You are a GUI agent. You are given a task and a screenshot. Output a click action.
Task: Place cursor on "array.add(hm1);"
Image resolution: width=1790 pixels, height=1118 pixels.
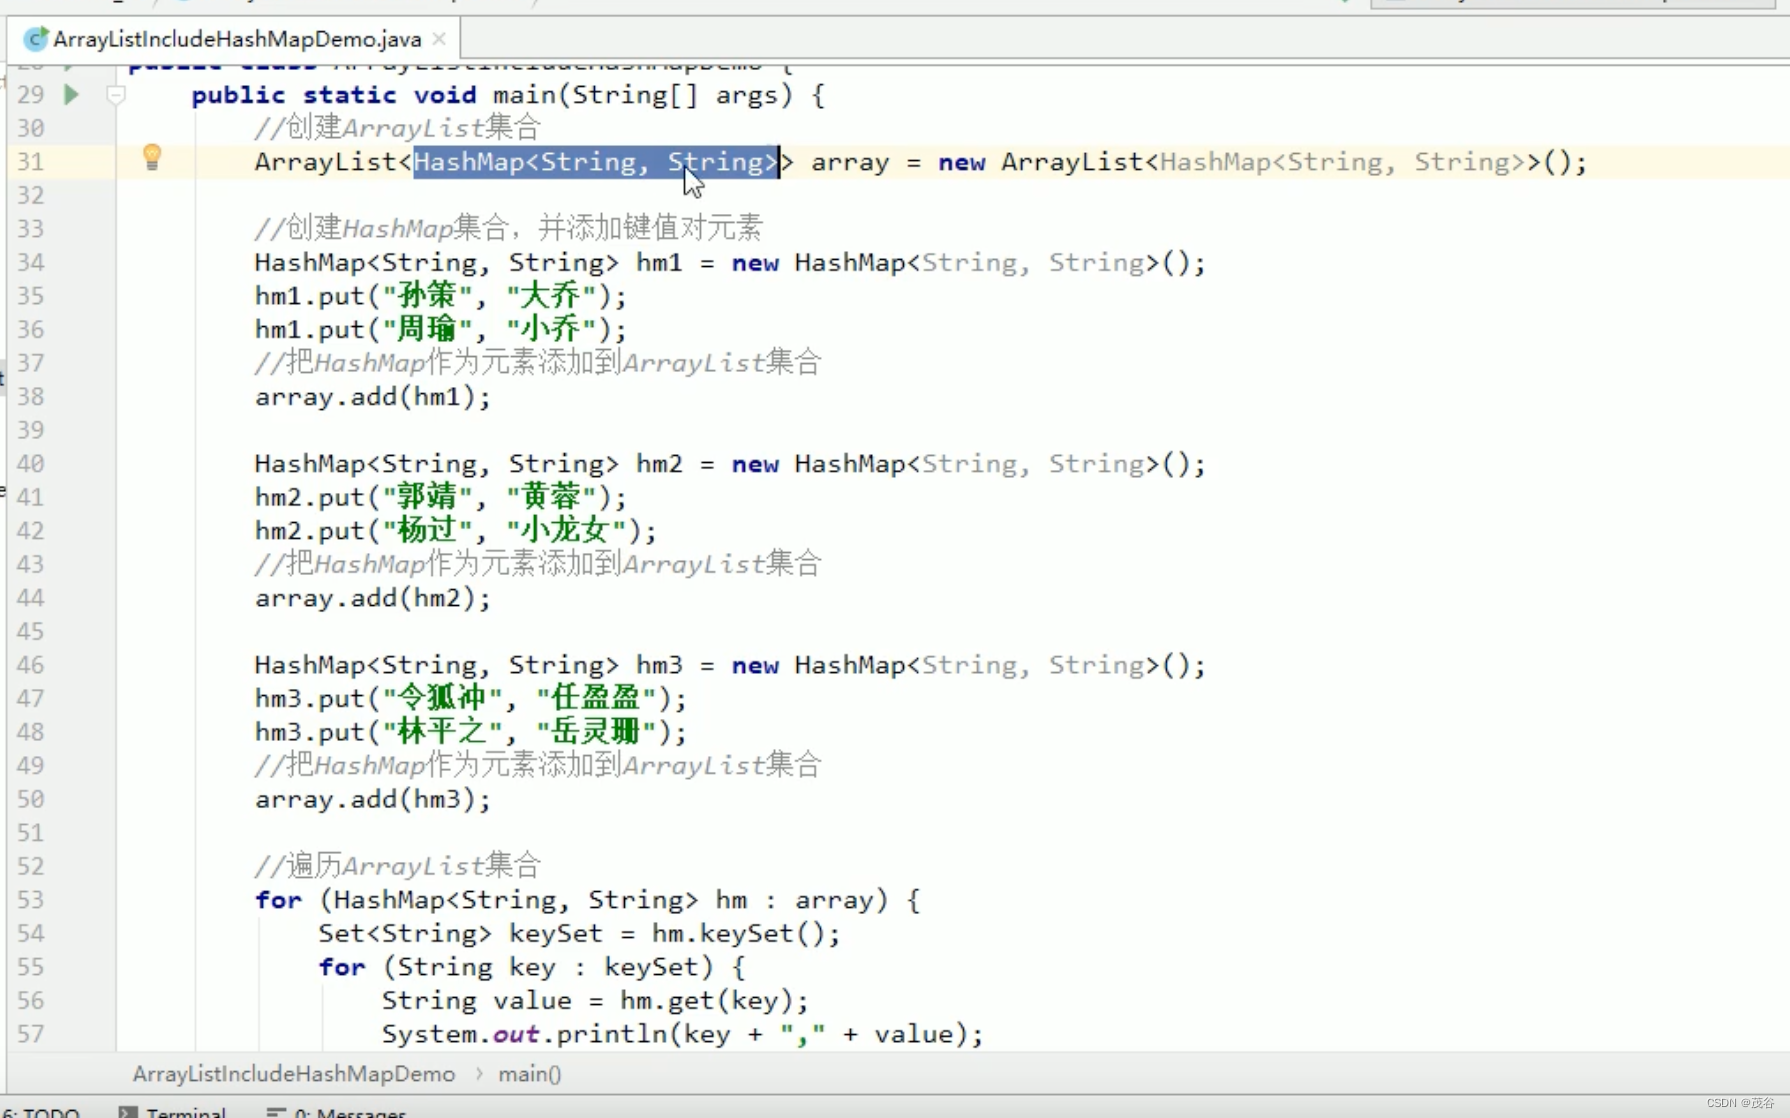click(x=373, y=397)
